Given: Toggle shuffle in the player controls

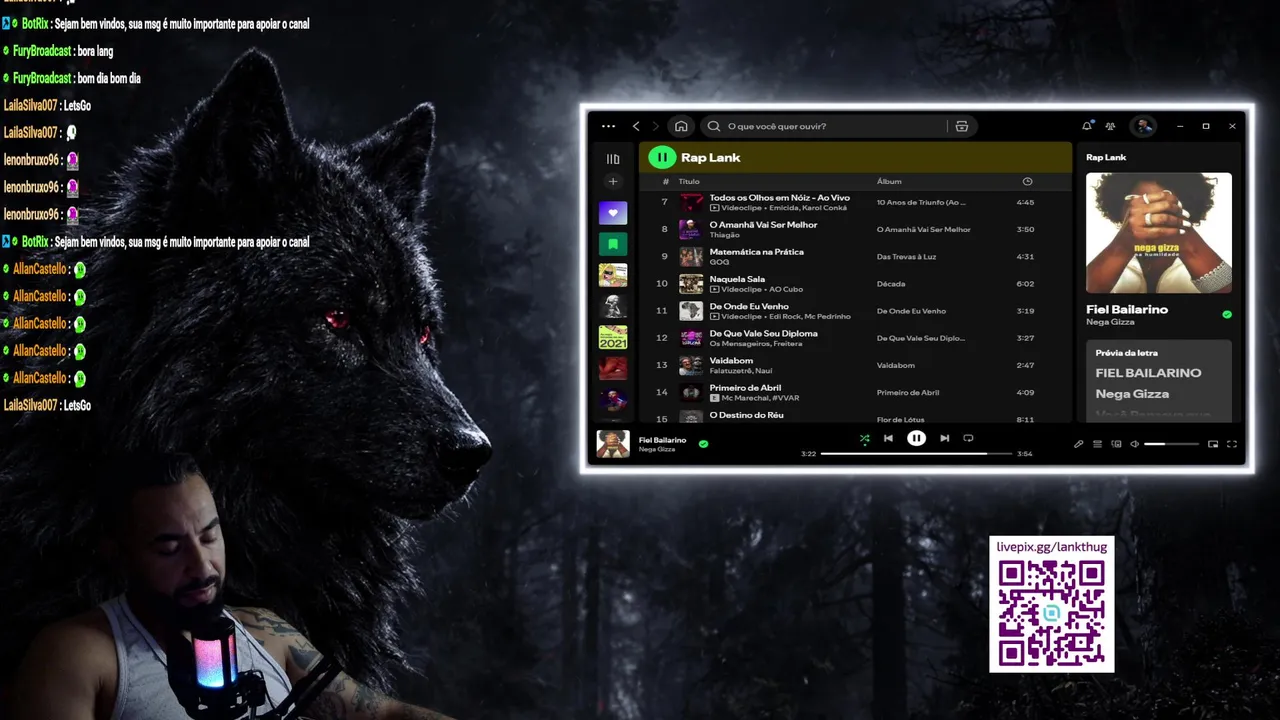Looking at the screenshot, I should [864, 438].
